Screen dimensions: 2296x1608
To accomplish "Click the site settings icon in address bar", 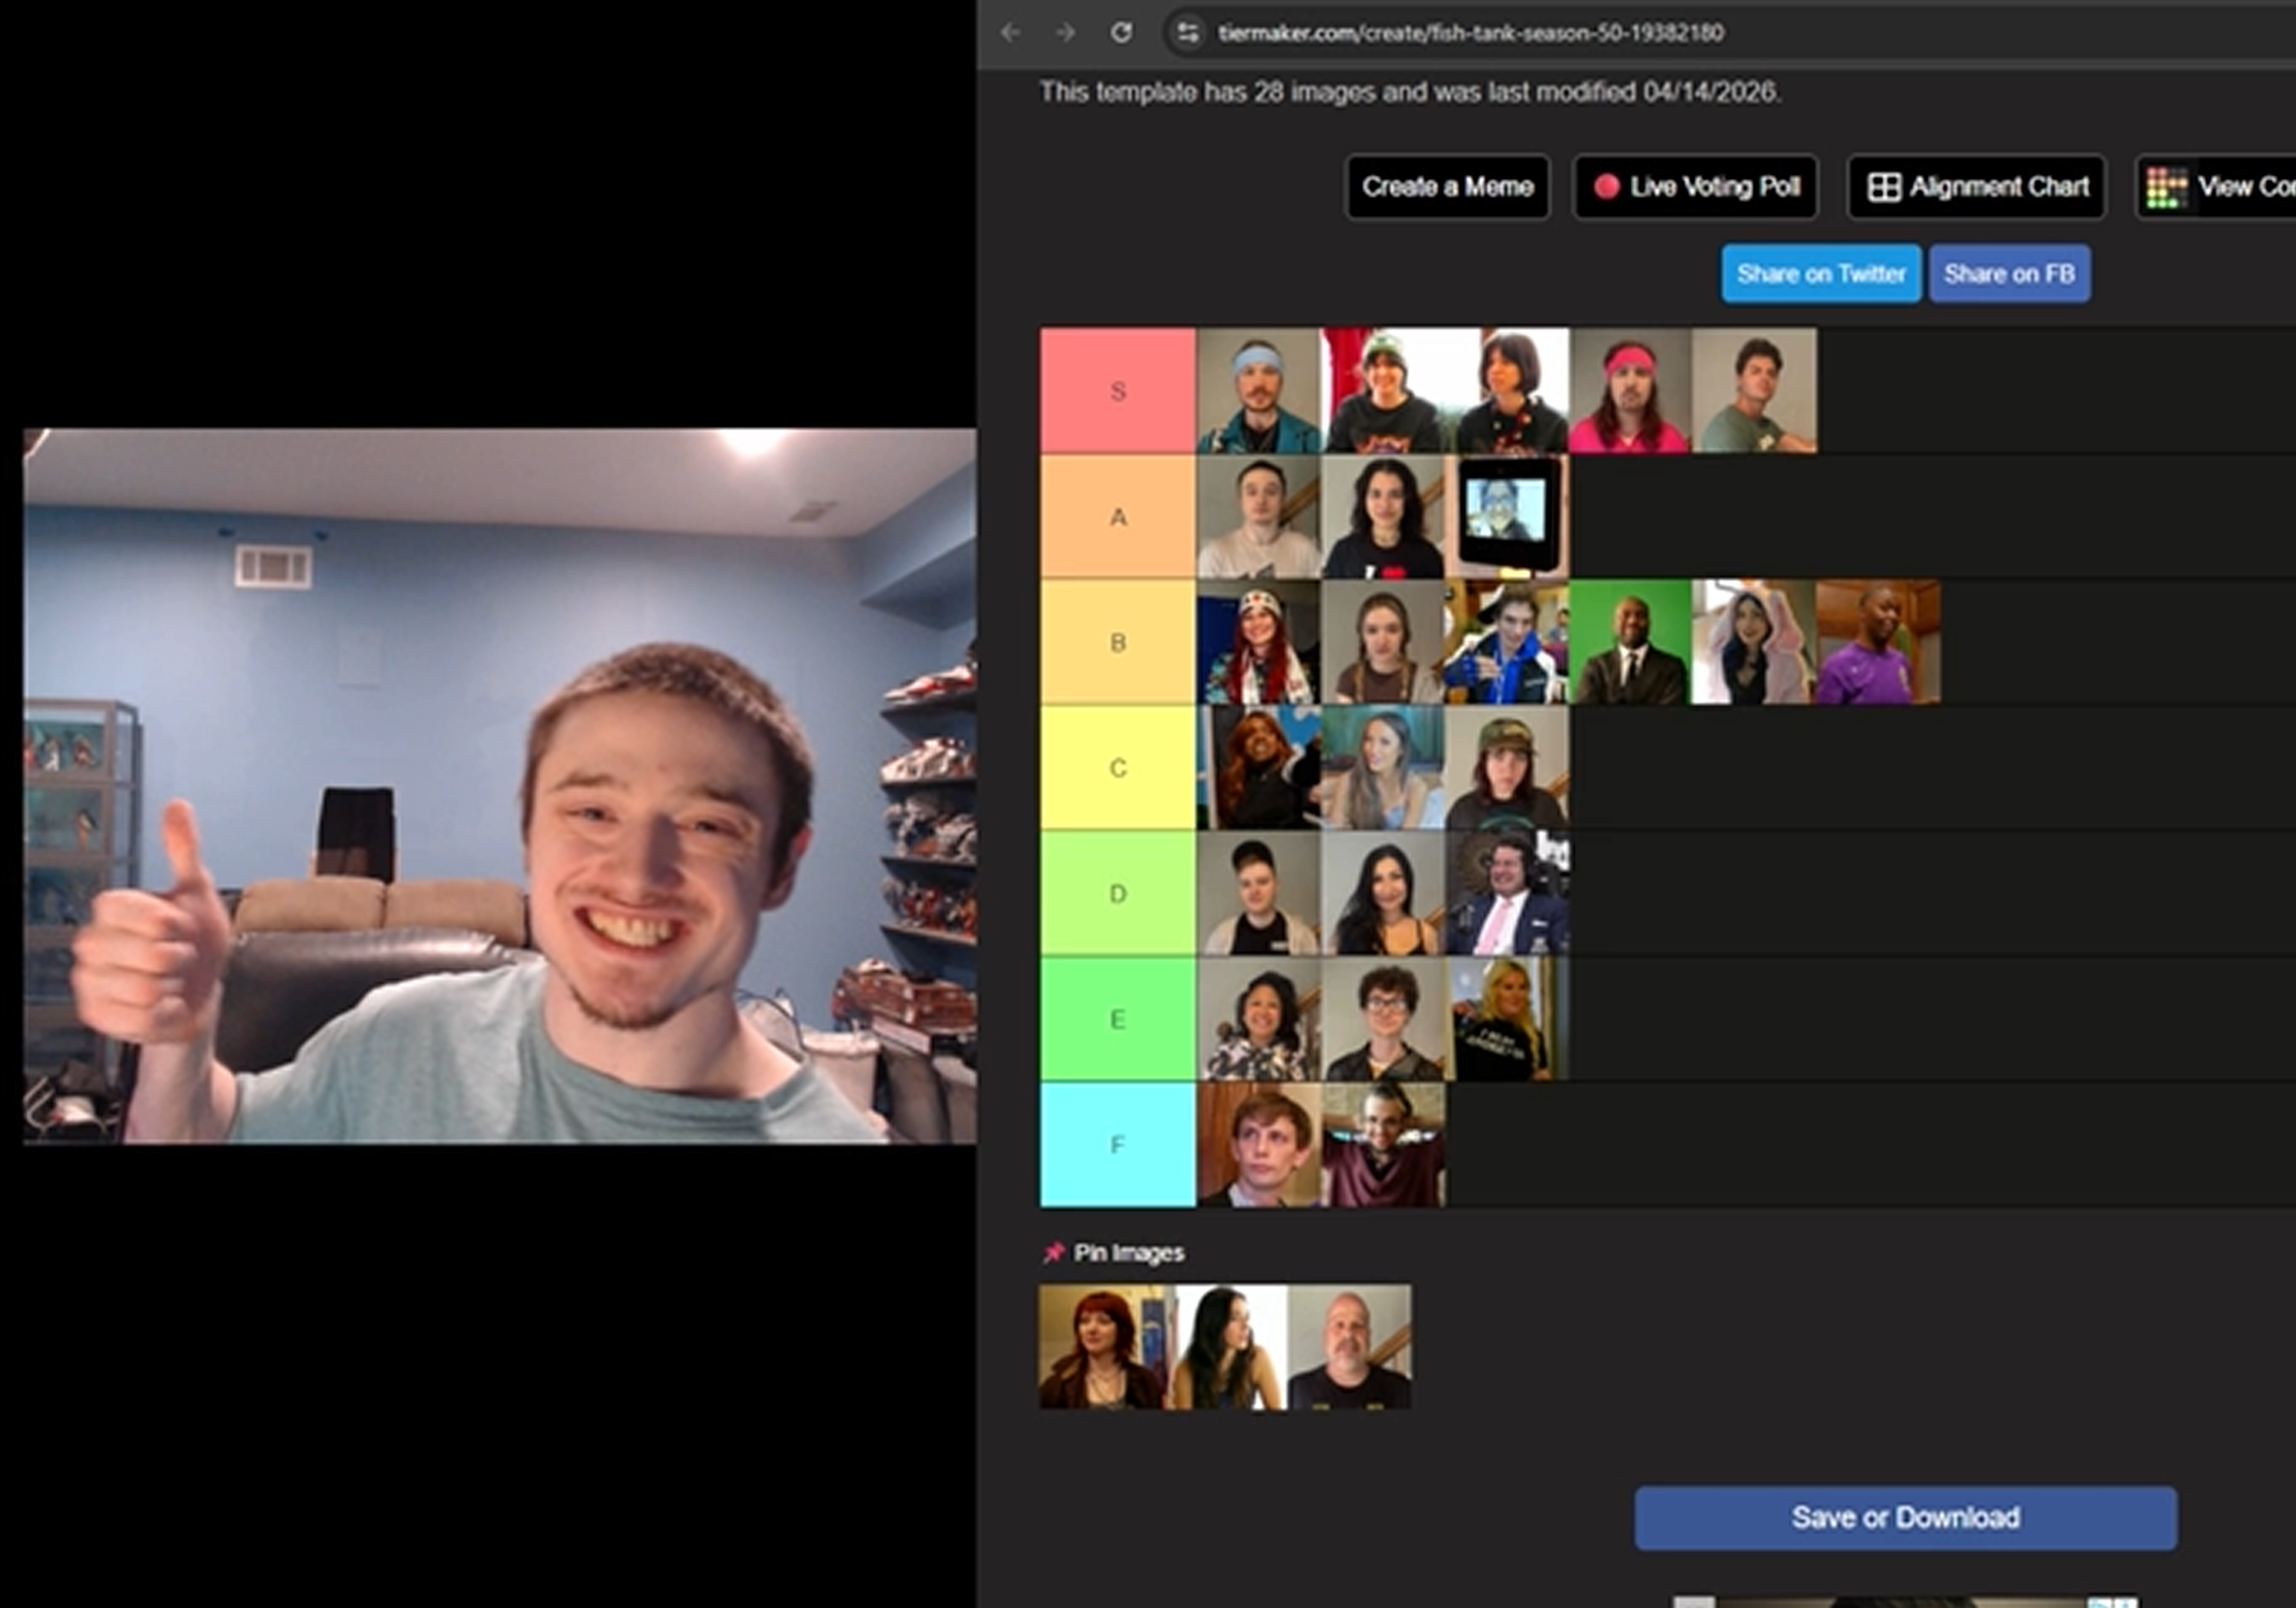I will [1187, 32].
